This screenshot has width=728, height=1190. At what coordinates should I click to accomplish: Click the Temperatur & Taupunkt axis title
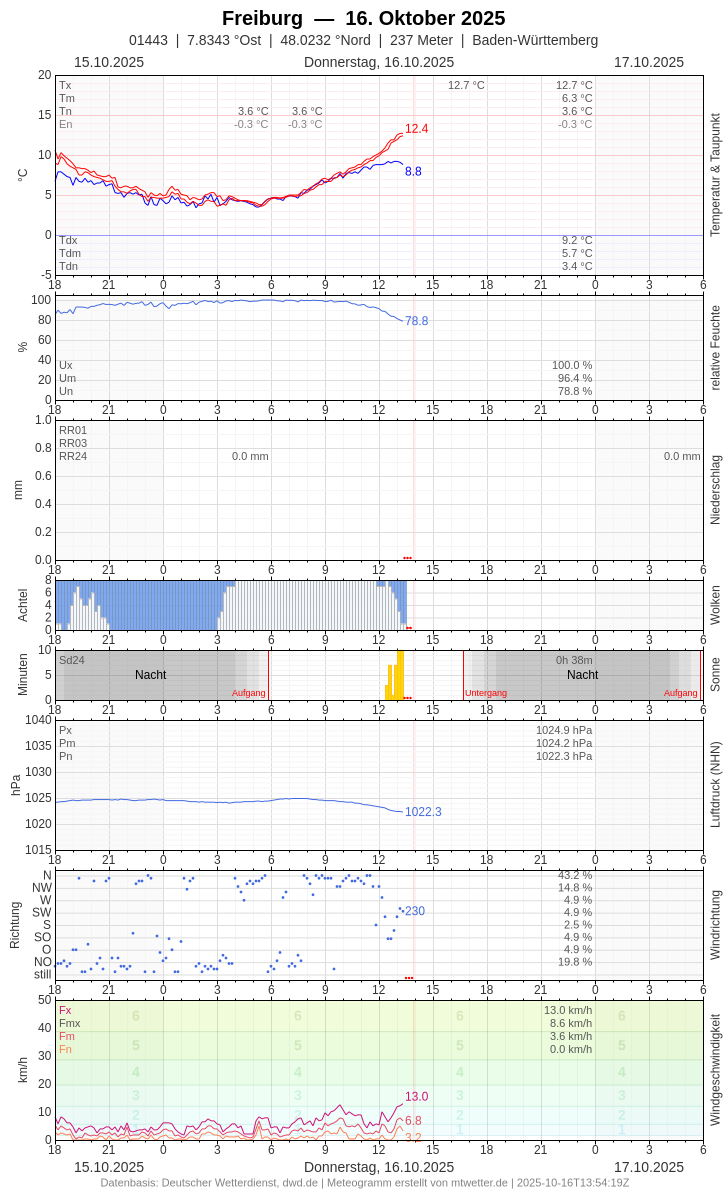click(x=715, y=175)
